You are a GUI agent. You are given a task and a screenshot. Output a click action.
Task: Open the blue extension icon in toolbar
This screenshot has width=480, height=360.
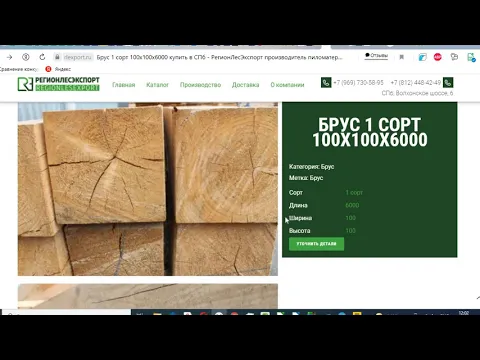422,57
